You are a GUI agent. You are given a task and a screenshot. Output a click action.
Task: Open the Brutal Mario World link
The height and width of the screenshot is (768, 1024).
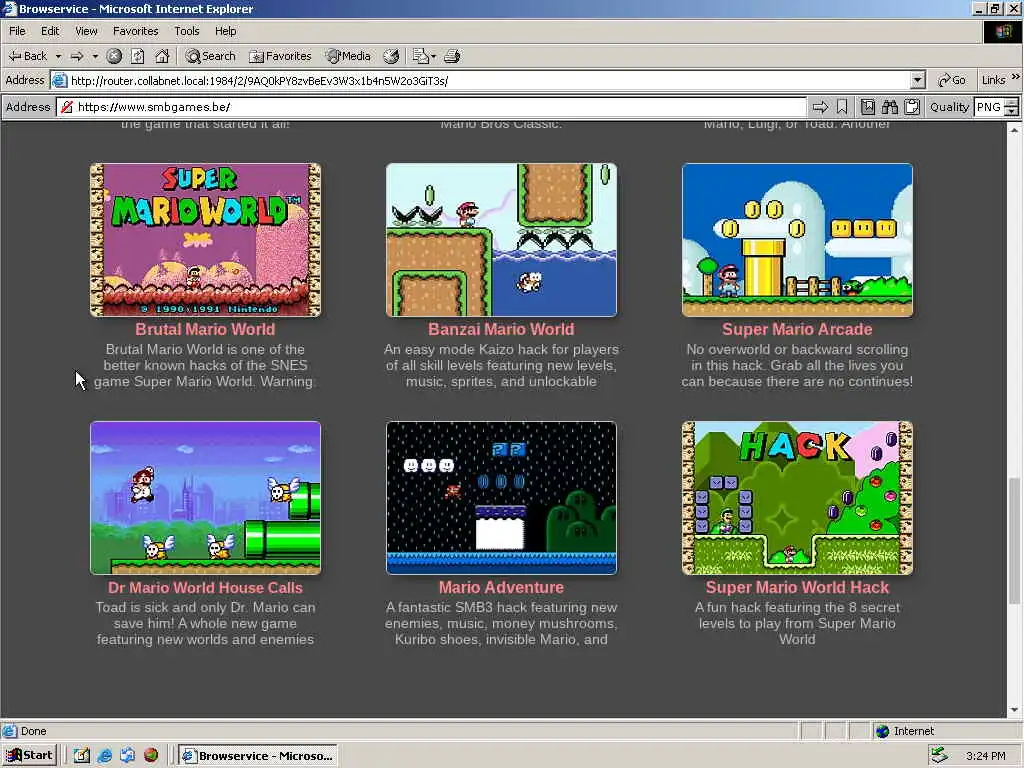coord(205,329)
